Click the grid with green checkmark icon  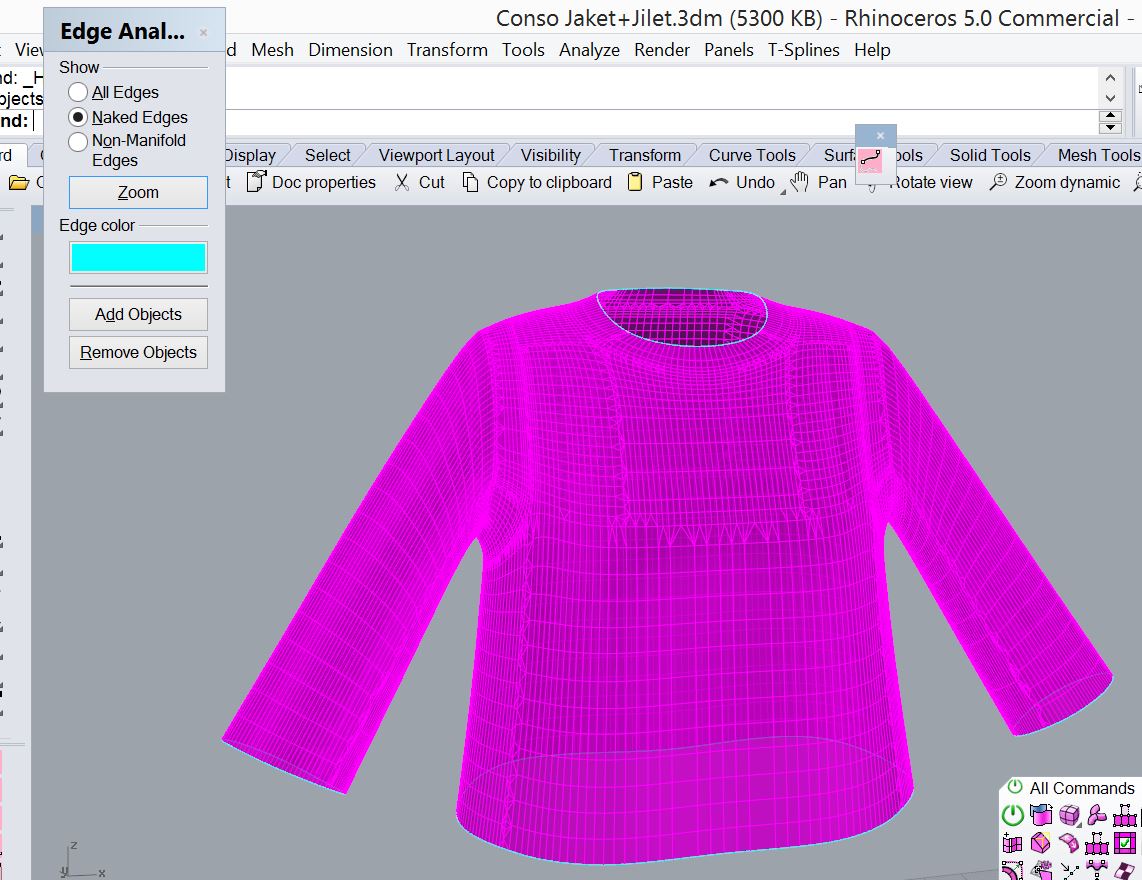click(x=1125, y=844)
